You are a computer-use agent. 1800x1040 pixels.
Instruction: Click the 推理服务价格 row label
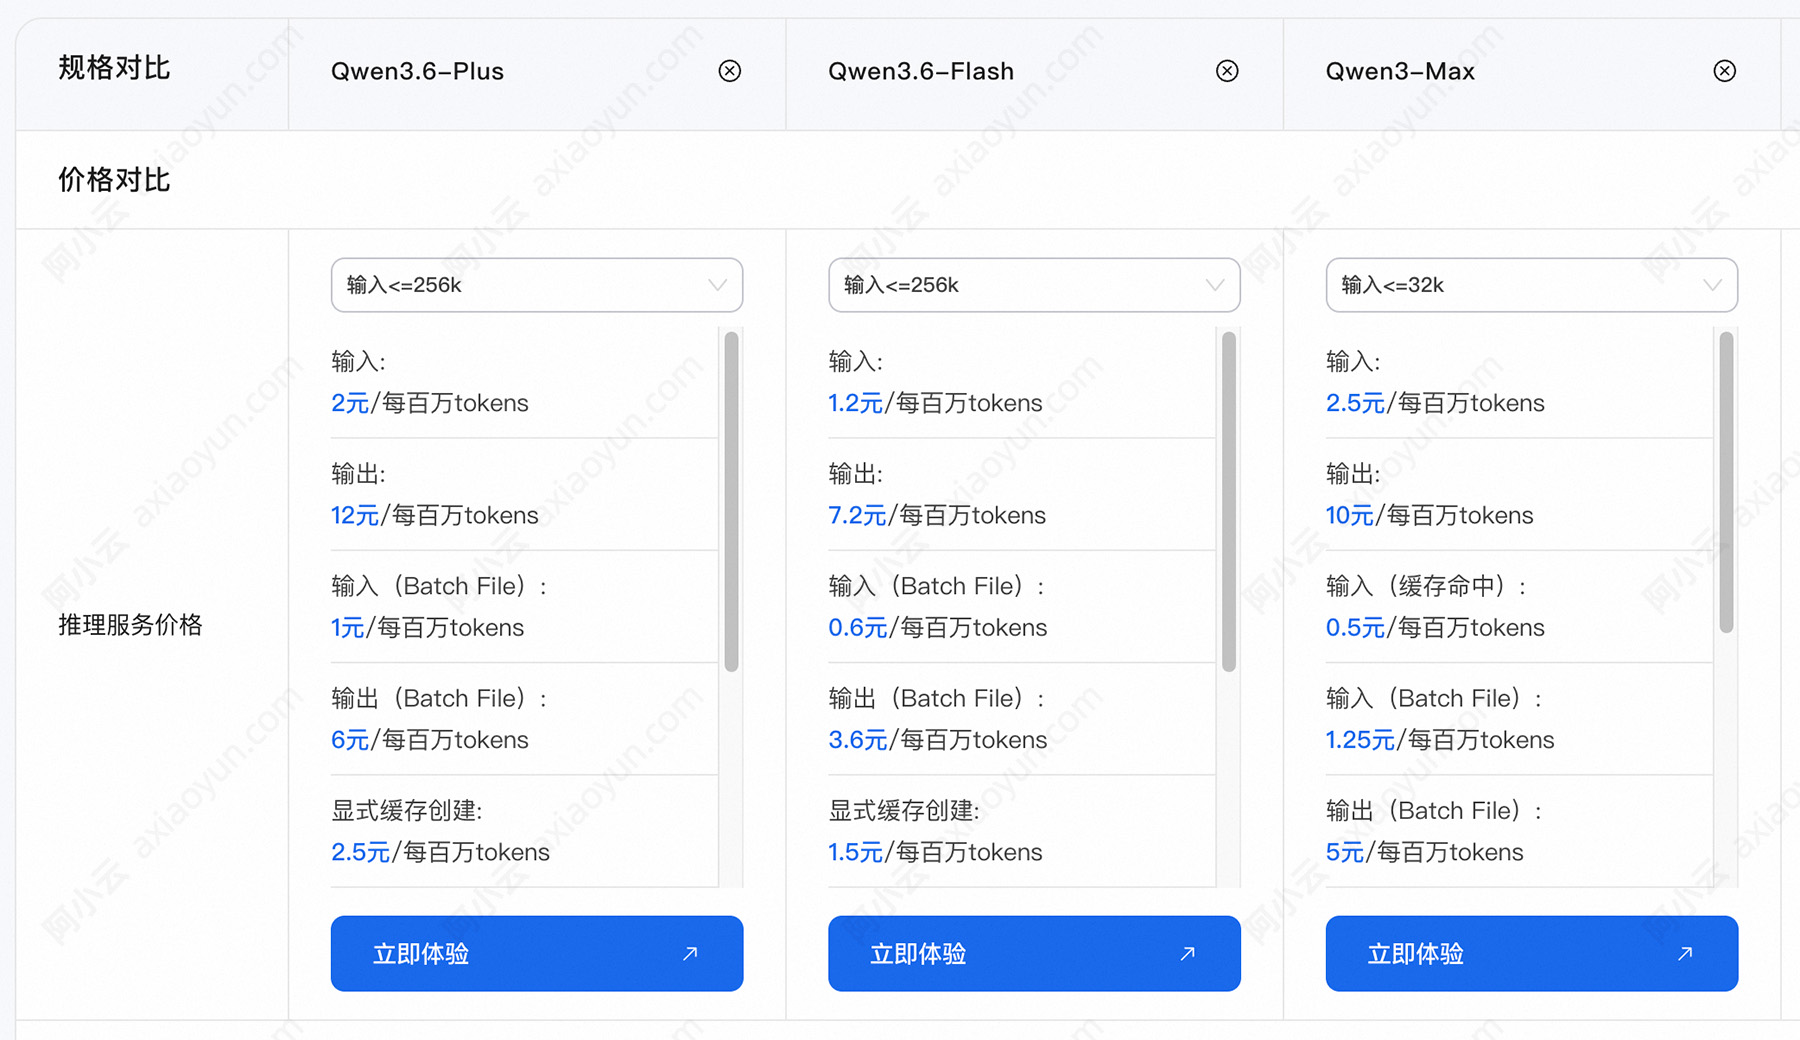pyautogui.click(x=130, y=625)
